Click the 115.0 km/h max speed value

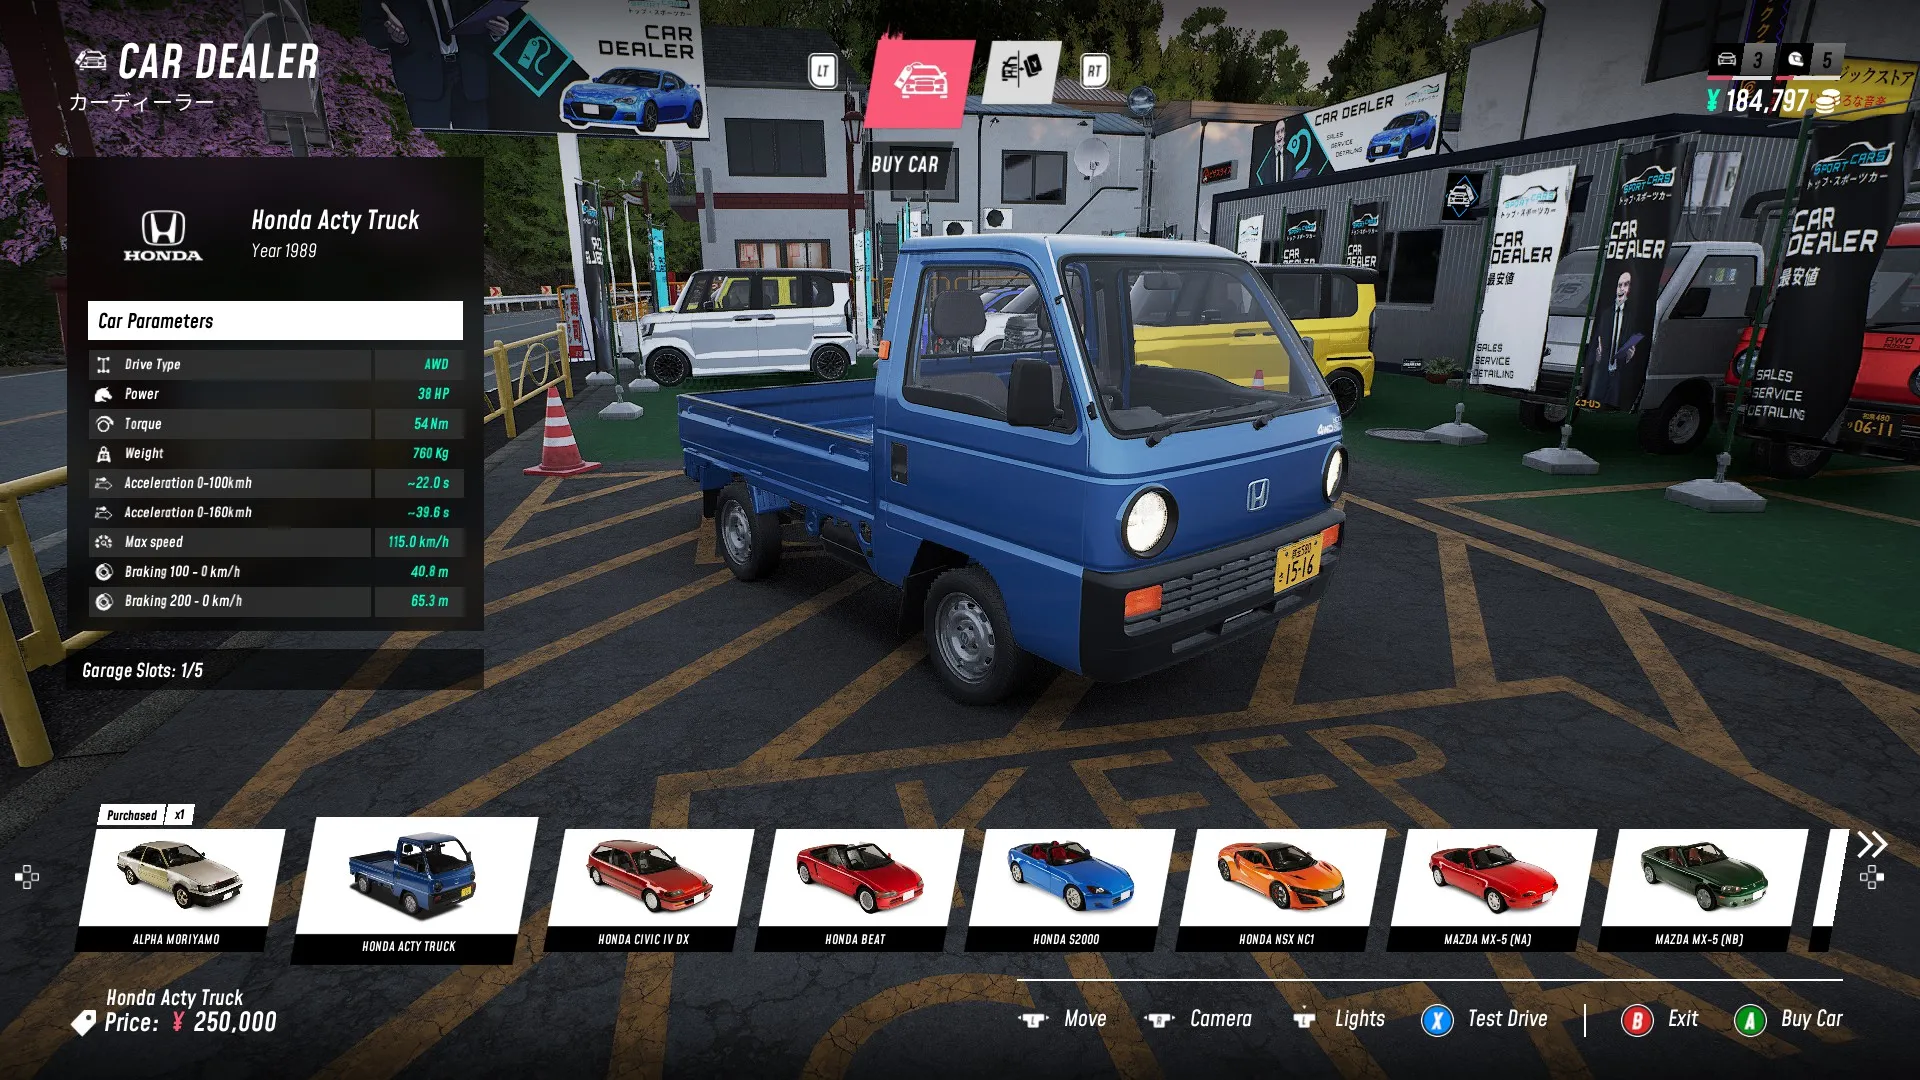418,542
